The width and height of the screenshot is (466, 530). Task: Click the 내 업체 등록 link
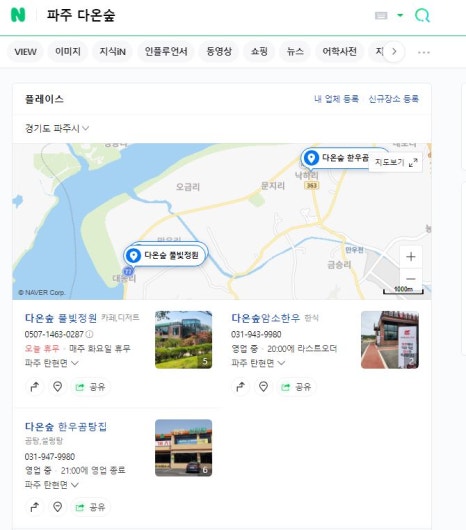(x=336, y=99)
